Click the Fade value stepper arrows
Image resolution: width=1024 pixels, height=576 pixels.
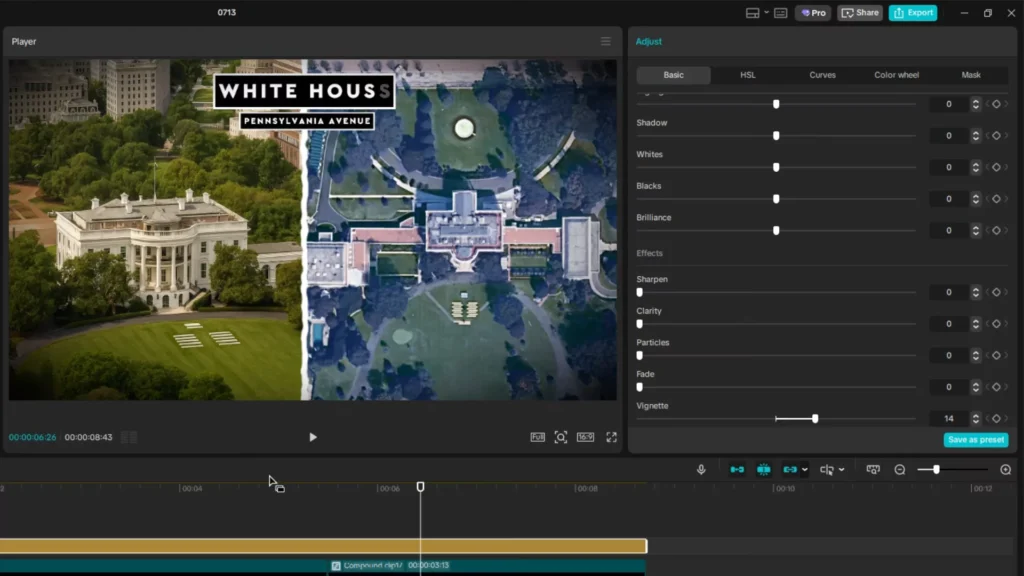coord(976,387)
